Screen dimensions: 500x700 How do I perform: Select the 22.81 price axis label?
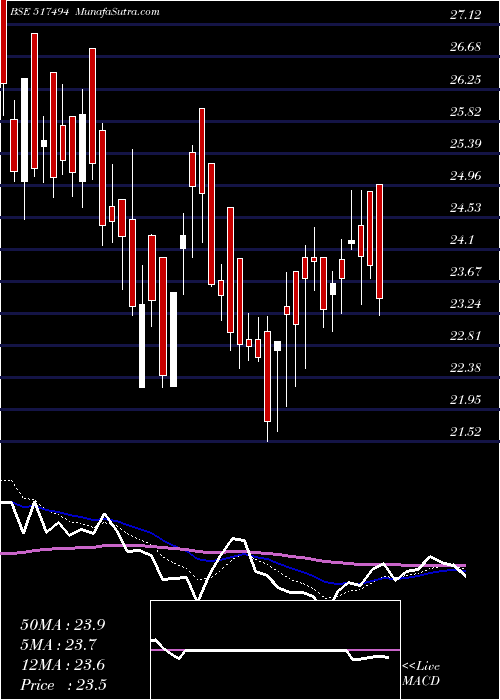click(466, 336)
